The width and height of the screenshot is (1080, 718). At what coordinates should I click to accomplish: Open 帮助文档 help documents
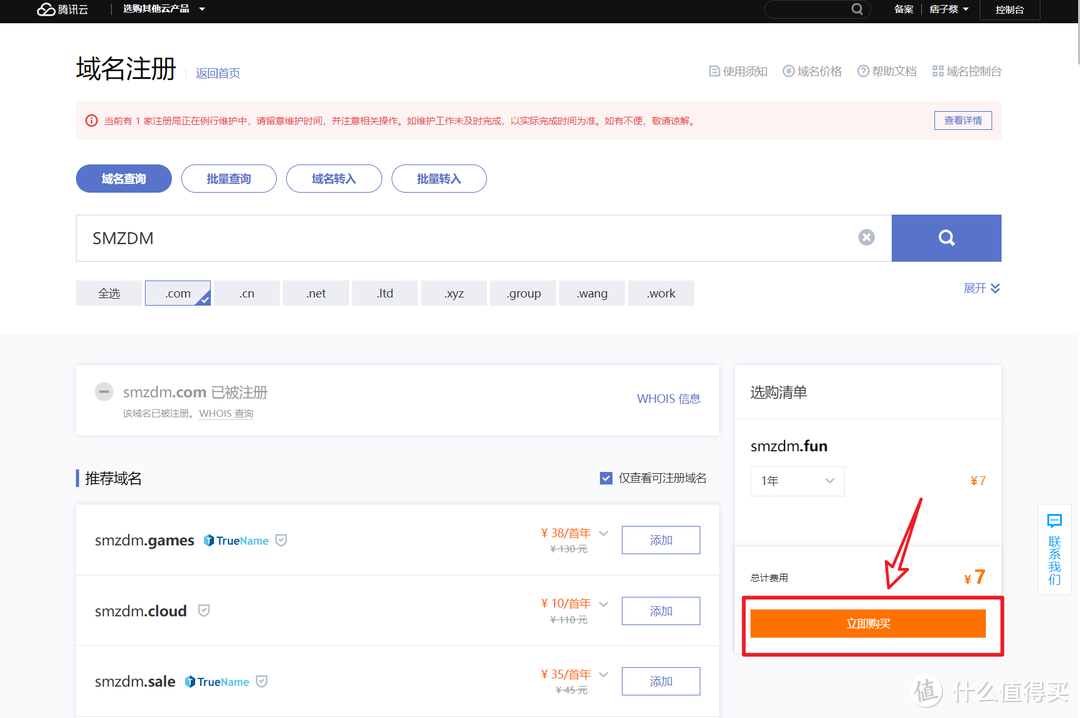pos(886,71)
